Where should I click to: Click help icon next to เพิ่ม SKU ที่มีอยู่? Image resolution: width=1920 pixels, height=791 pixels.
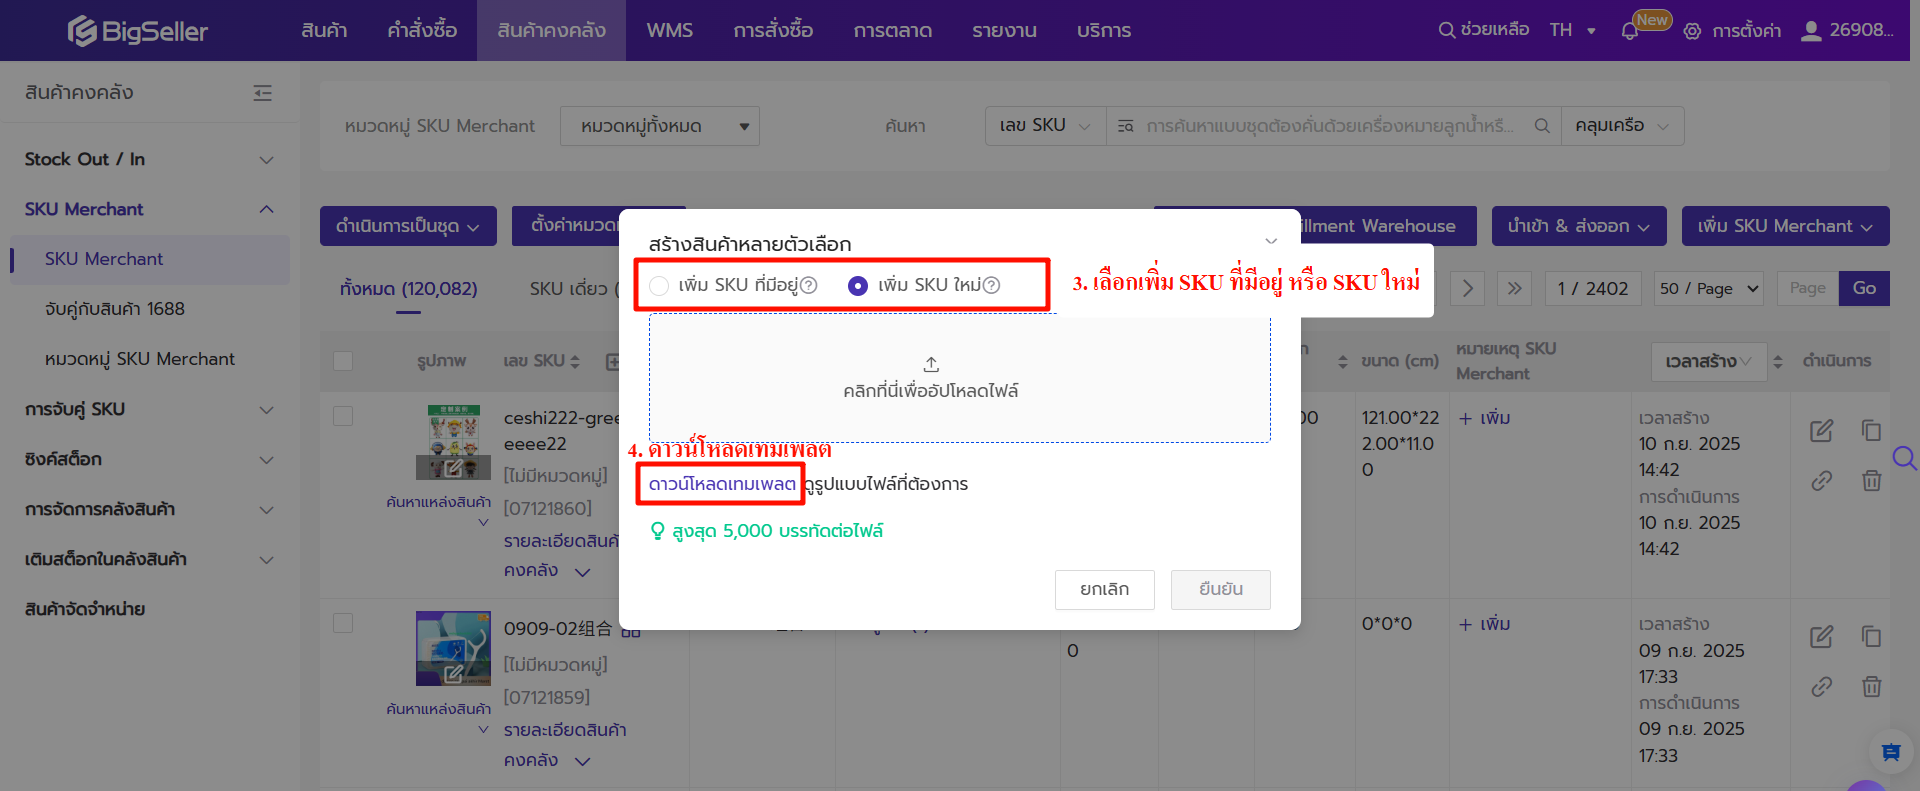(809, 285)
